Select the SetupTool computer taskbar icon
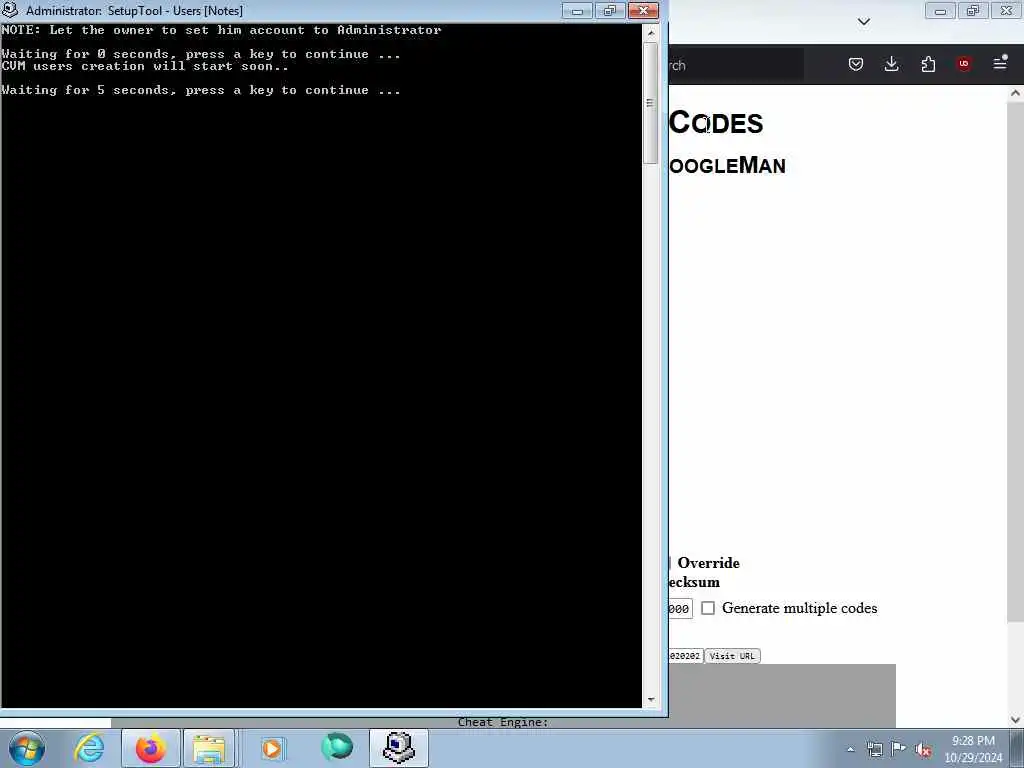1024x768 pixels. point(399,748)
